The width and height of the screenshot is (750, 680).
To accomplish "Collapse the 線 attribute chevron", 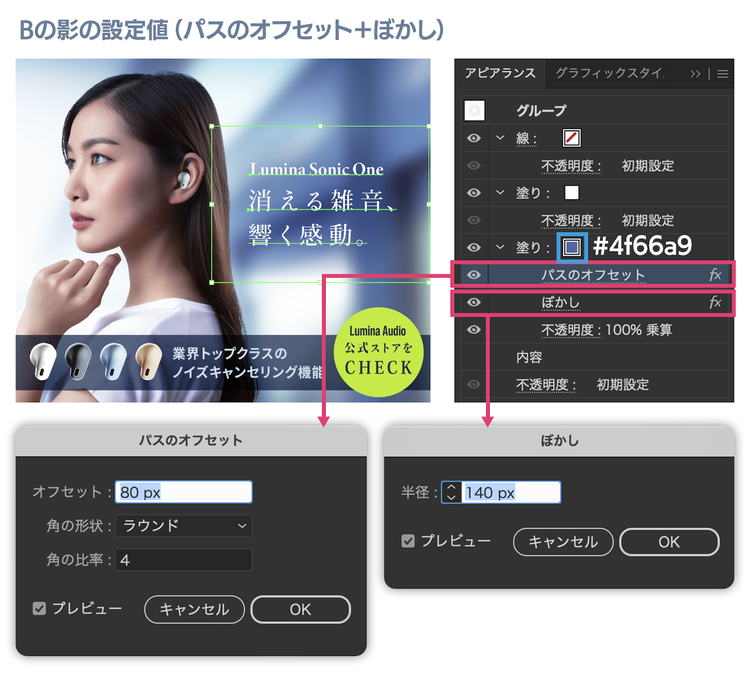I will (500, 138).
